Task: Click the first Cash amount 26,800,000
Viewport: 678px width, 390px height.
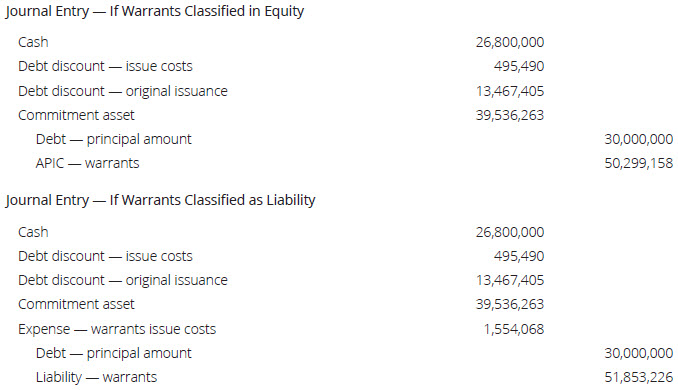Action: point(510,42)
